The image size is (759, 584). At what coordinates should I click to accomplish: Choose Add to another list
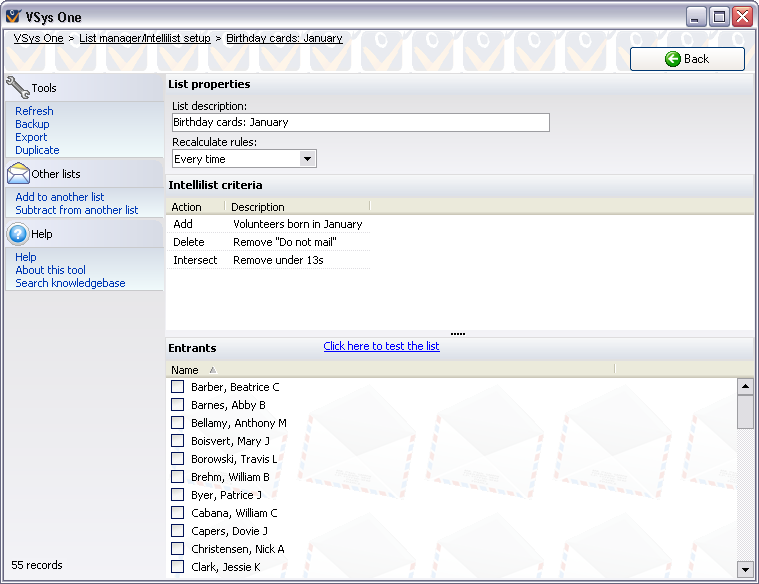[60, 197]
